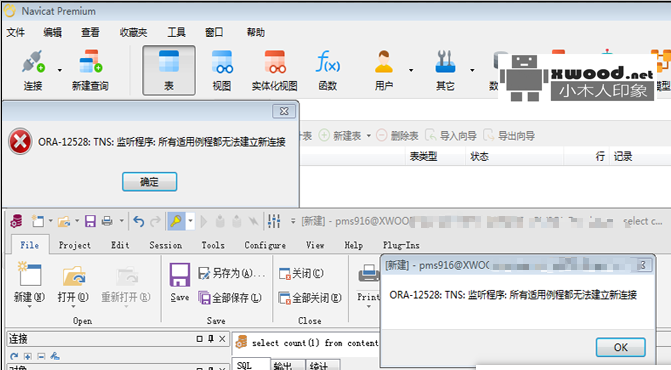Expand quick-access Print dropdown arrow
This screenshot has width=671, height=370.
(x=121, y=221)
